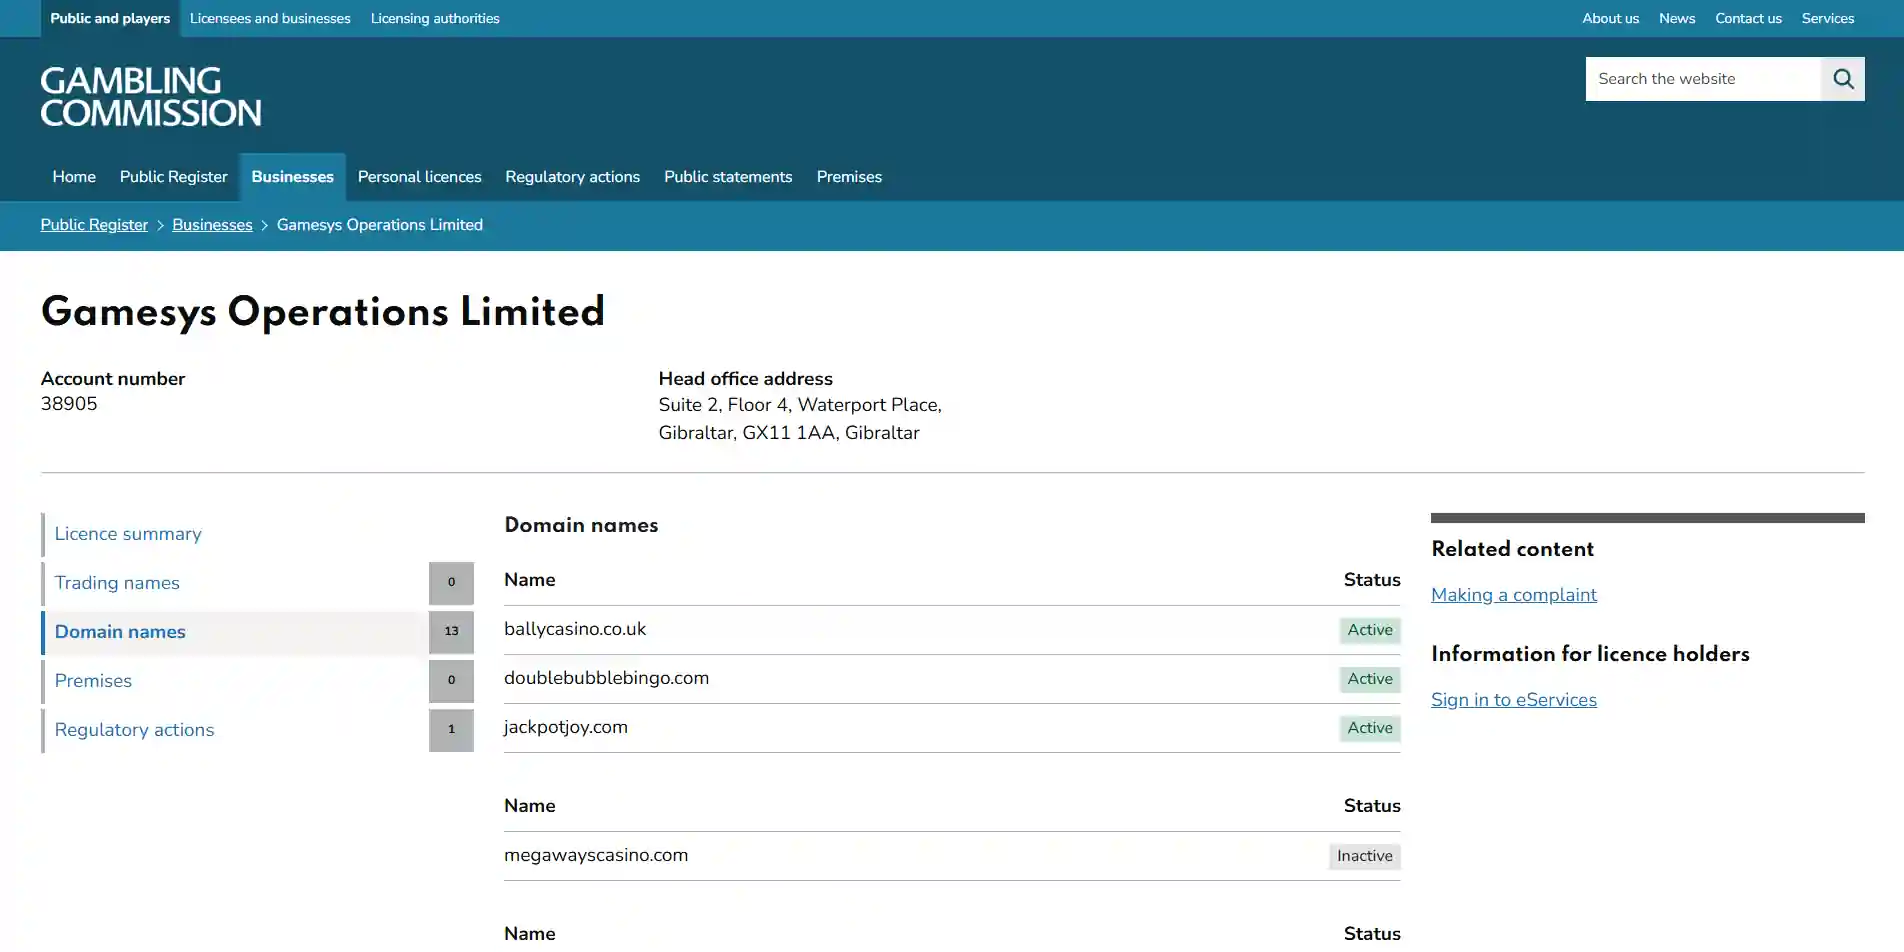Click Gamesys Operations Limited page heading
Viewport: 1904px width, 952px height.
pos(323,313)
